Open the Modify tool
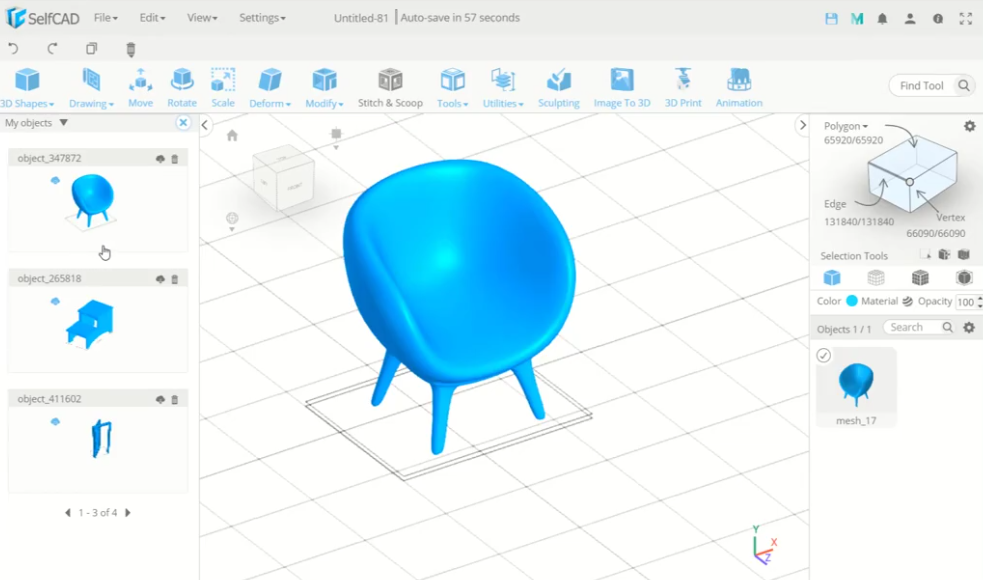 click(x=324, y=88)
